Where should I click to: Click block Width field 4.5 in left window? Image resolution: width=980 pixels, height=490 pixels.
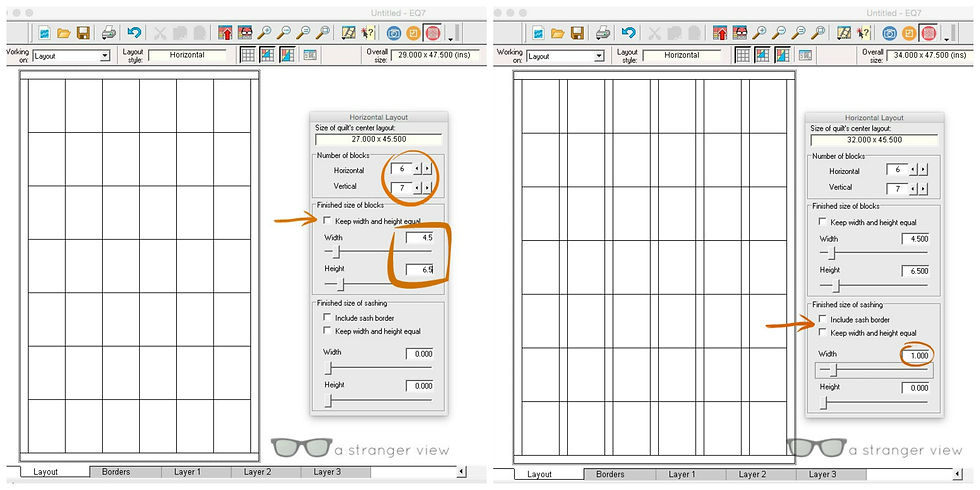click(x=419, y=238)
